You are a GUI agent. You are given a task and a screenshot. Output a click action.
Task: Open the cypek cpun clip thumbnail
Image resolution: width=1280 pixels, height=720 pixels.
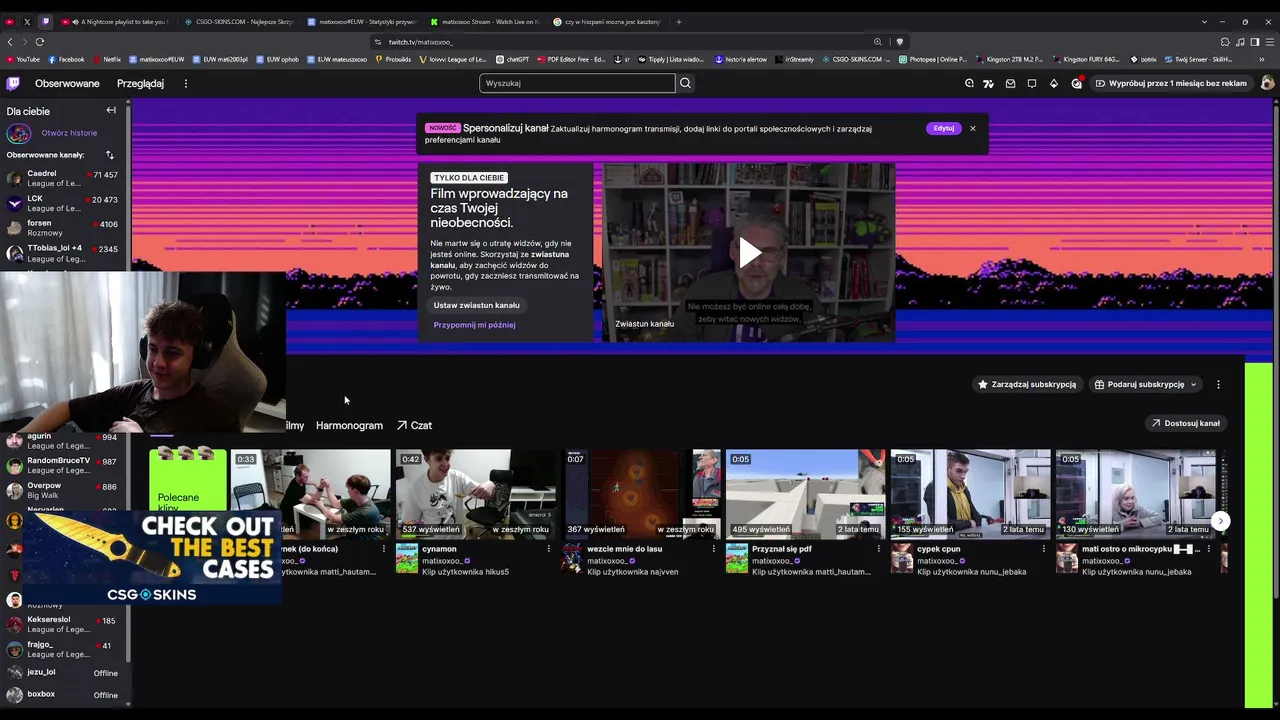click(x=970, y=494)
